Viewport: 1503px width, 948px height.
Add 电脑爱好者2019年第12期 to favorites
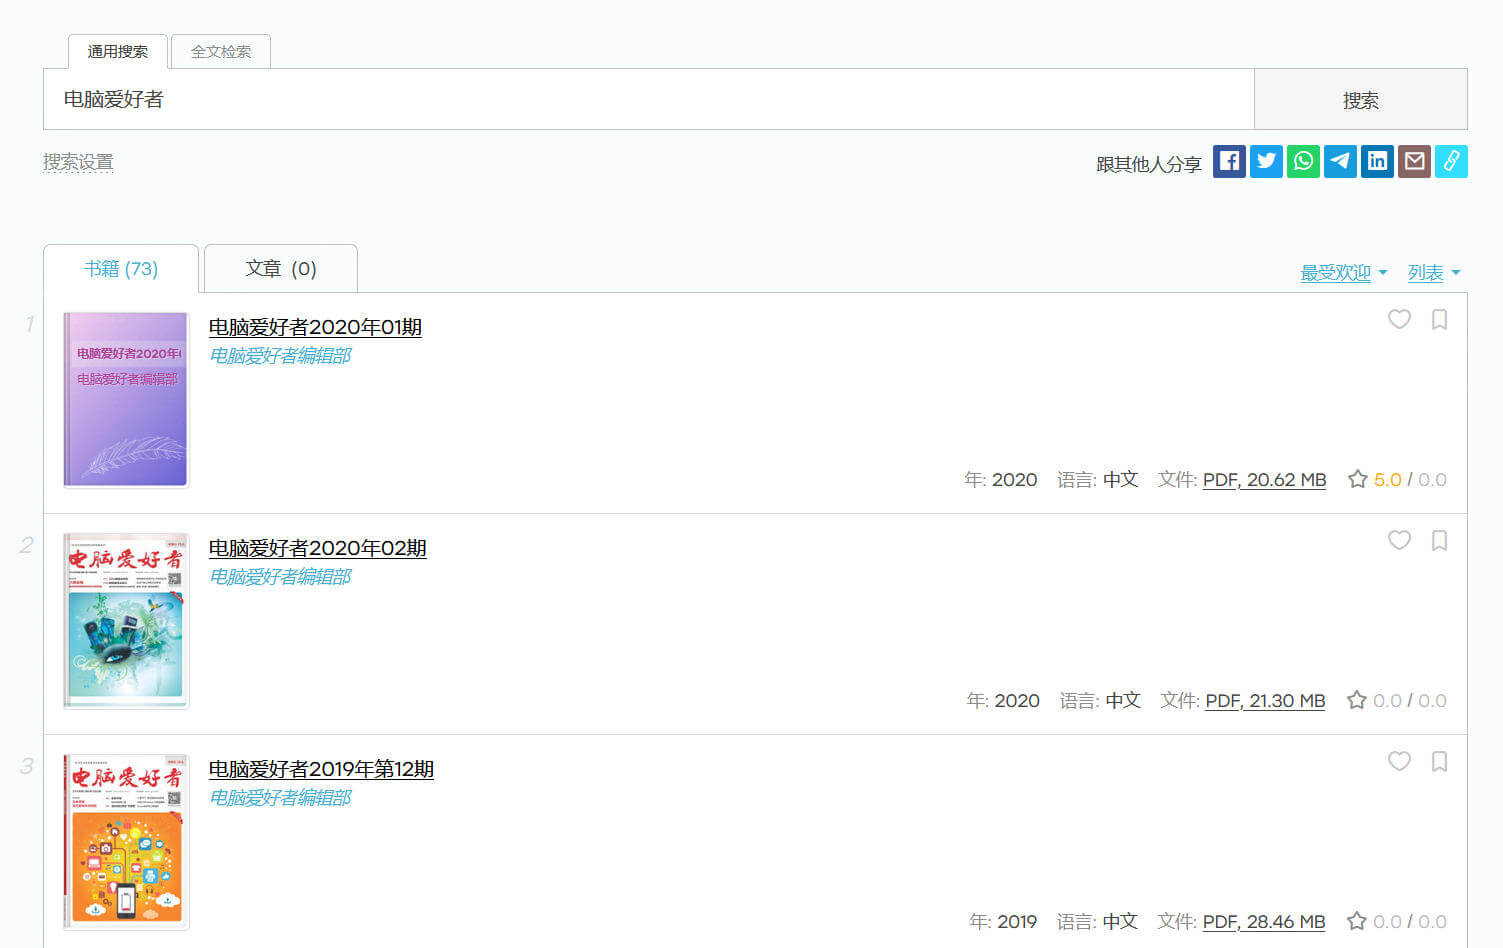pyautogui.click(x=1399, y=762)
